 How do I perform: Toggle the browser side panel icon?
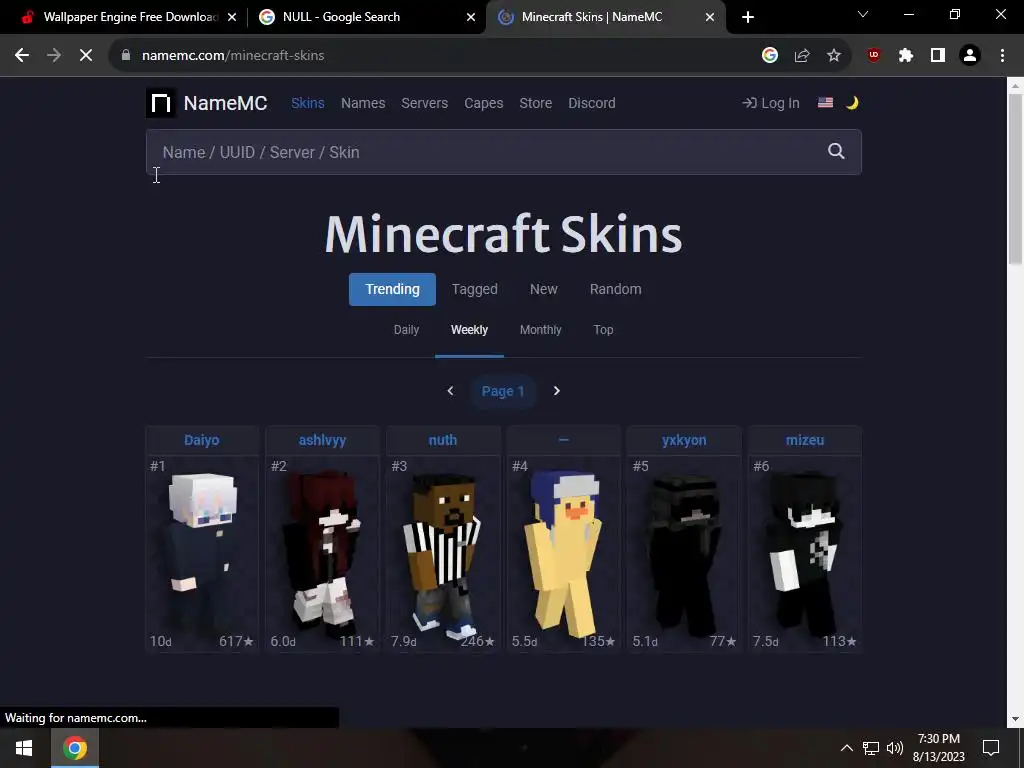(x=938, y=56)
